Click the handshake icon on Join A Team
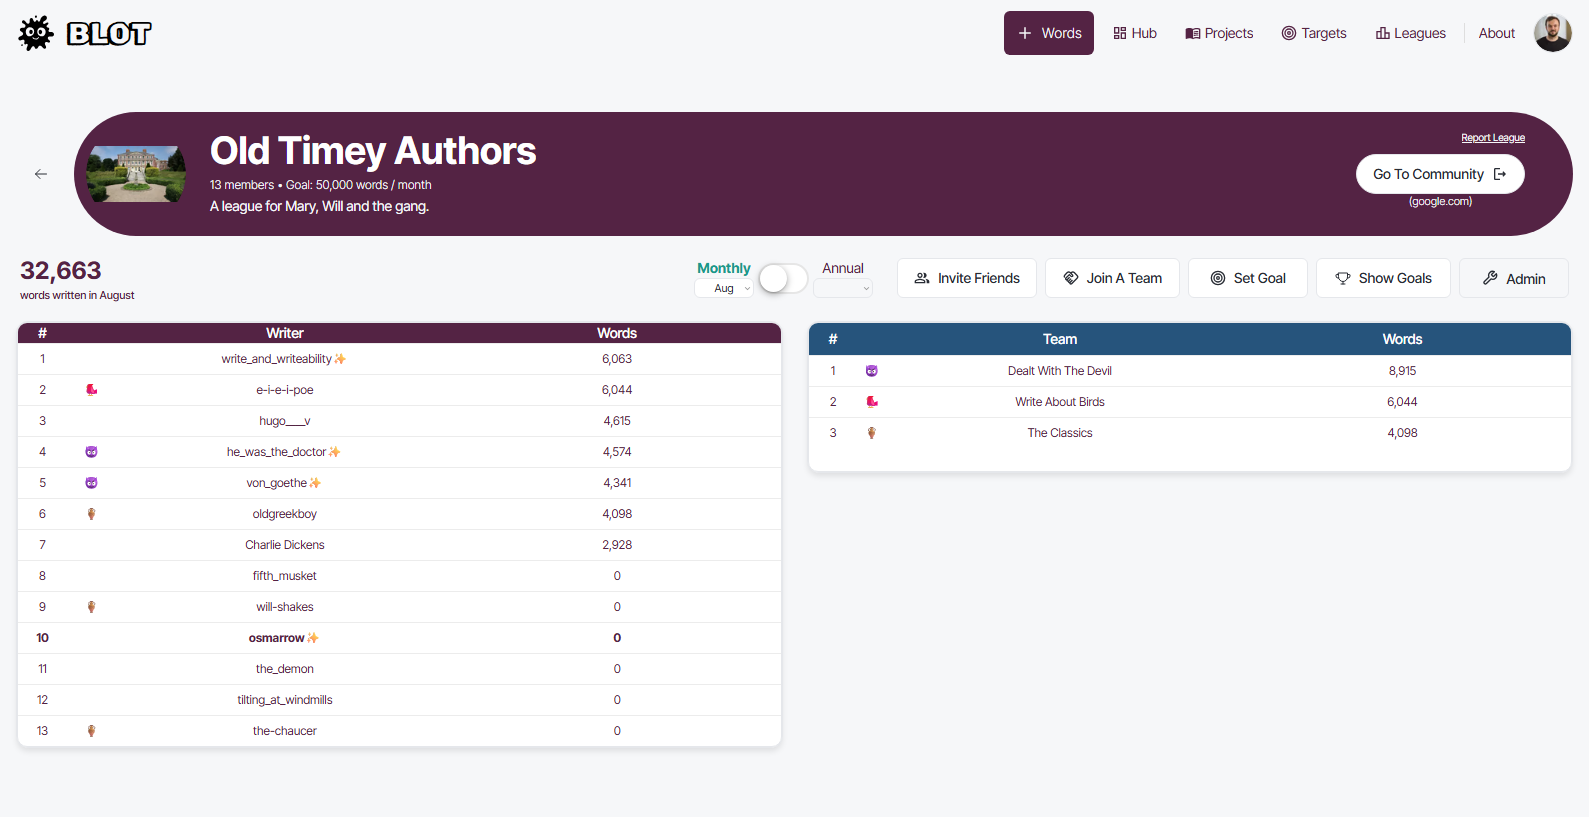Screen dimensions: 1589x817 (1071, 278)
